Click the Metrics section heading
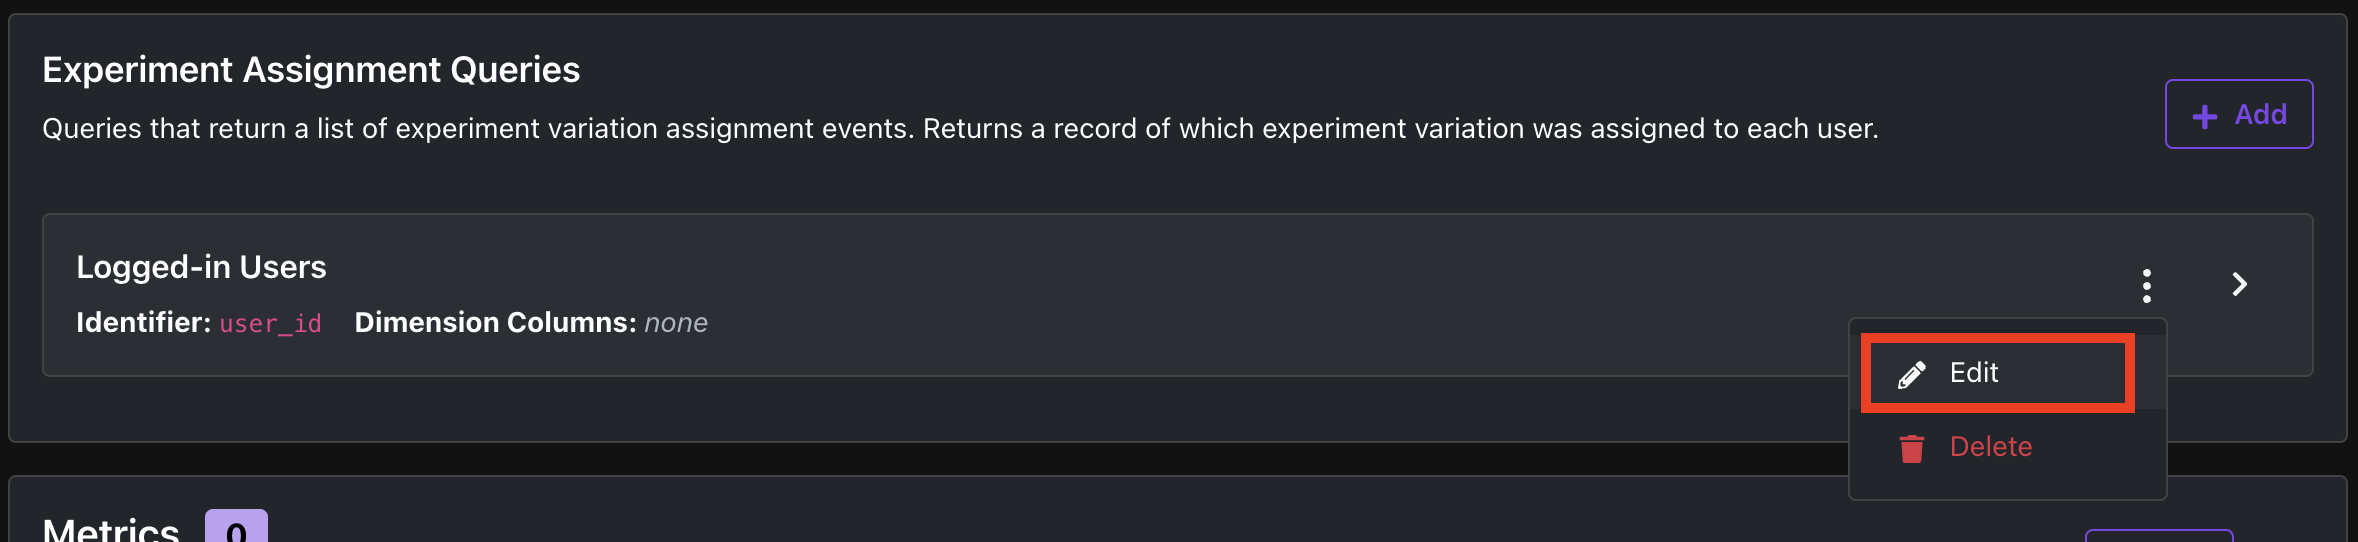 tap(111, 528)
